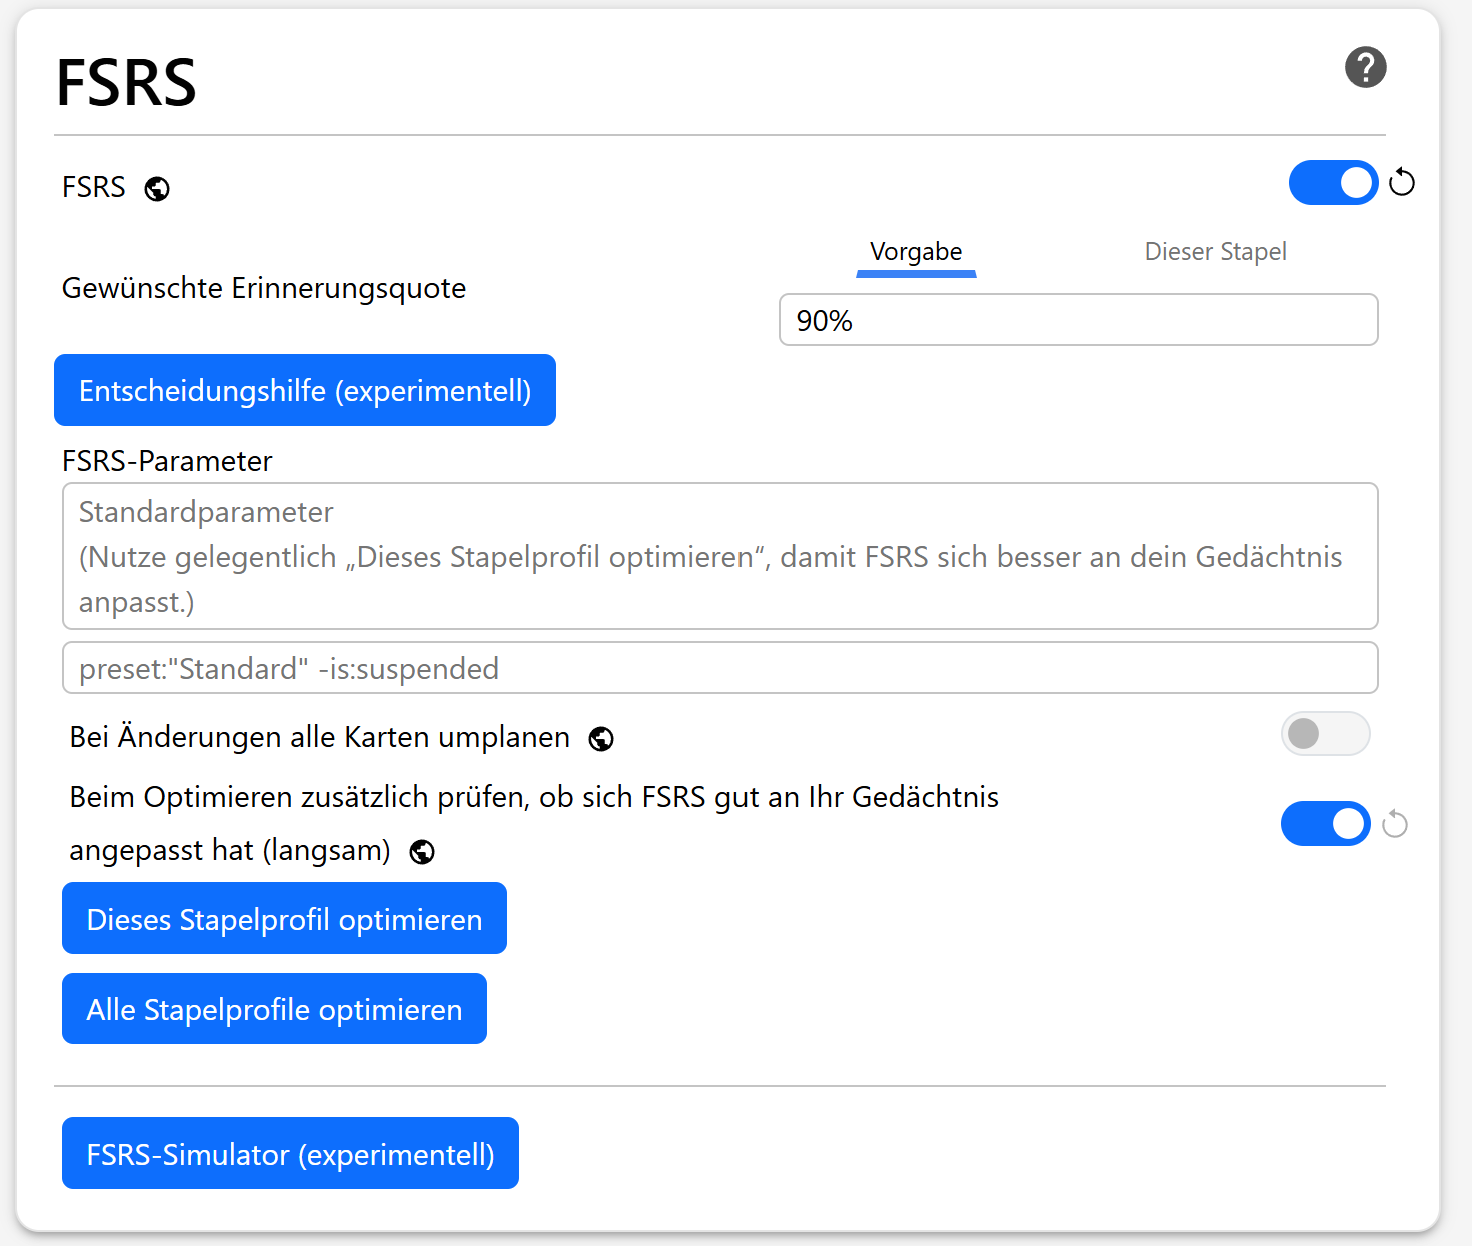Enable 'Bei Änderungen alle Karten umplanen' switch
The width and height of the screenshot is (1472, 1246).
click(1325, 734)
